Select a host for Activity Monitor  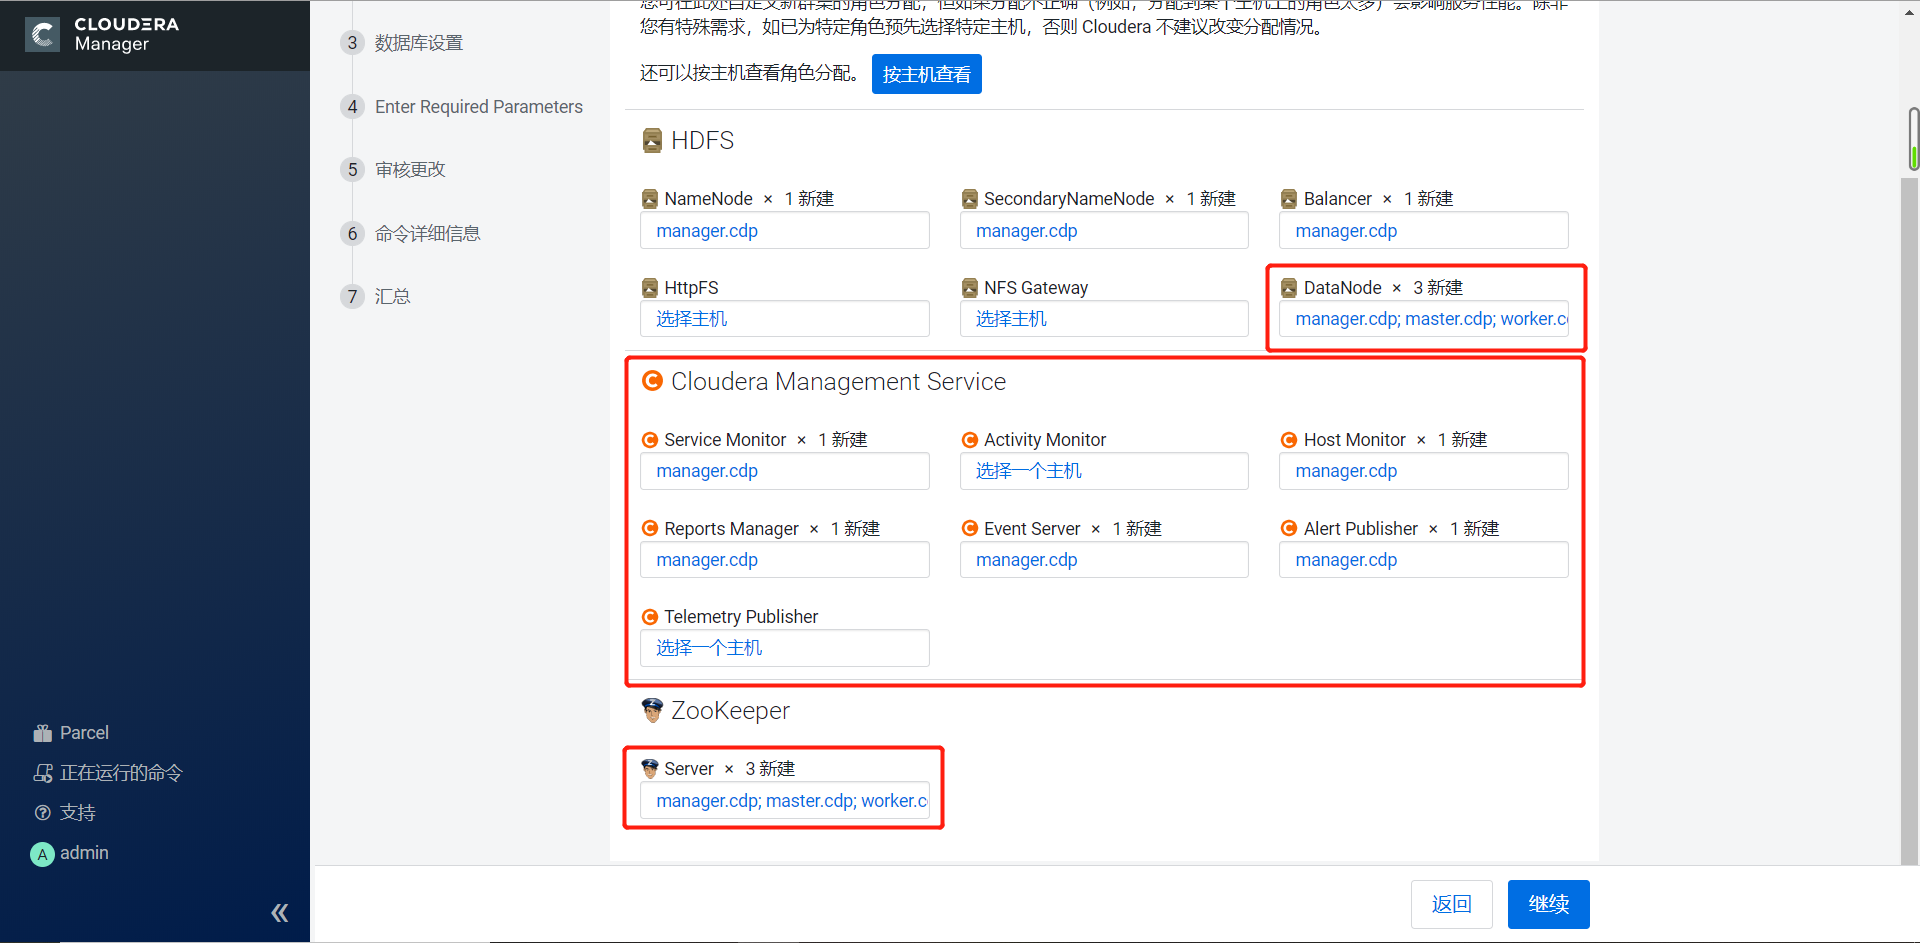(x=1104, y=471)
